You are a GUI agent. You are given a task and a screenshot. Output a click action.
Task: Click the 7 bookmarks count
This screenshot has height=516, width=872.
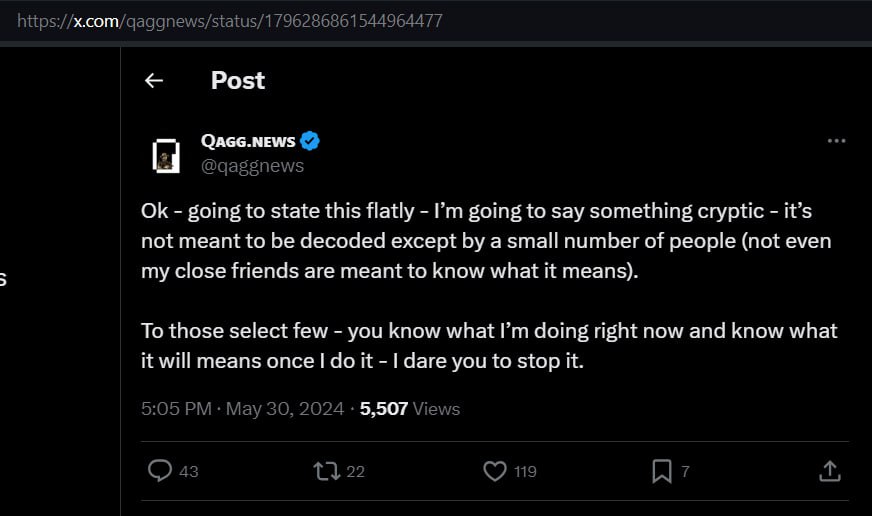[x=685, y=472]
